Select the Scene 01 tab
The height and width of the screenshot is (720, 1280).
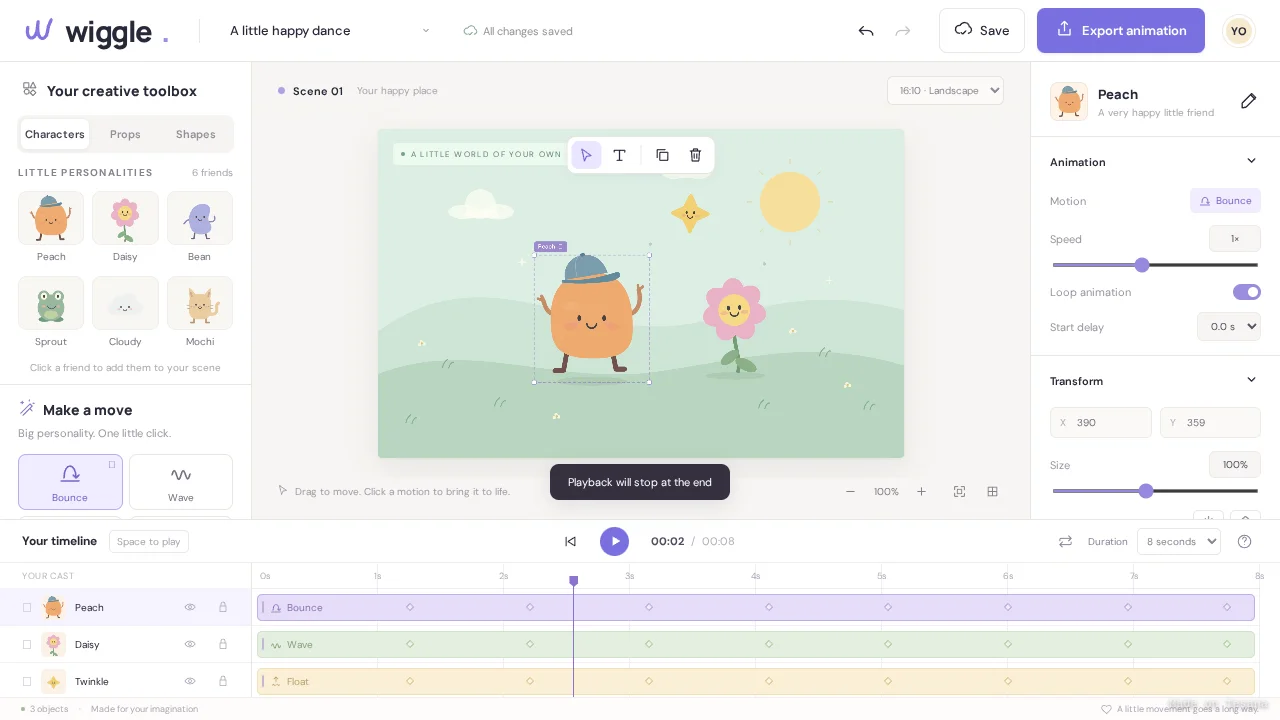click(318, 91)
